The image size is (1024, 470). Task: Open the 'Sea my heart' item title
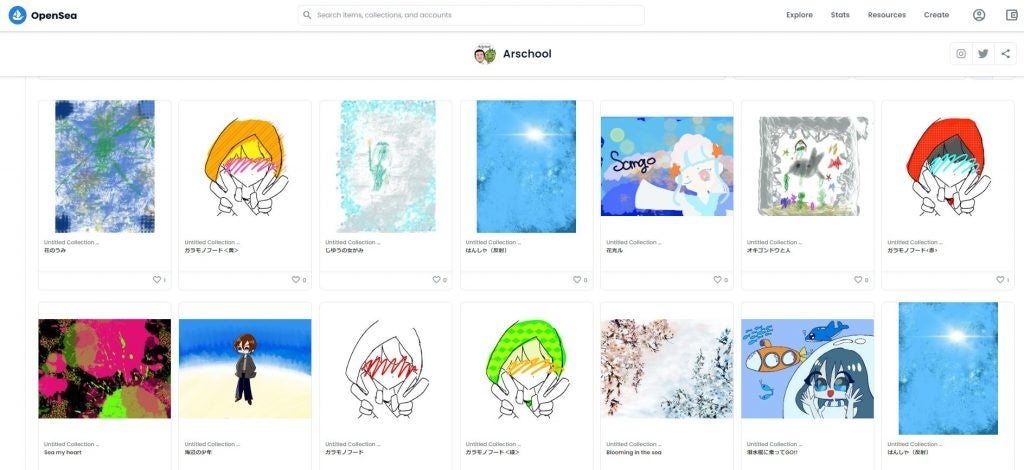coord(63,452)
